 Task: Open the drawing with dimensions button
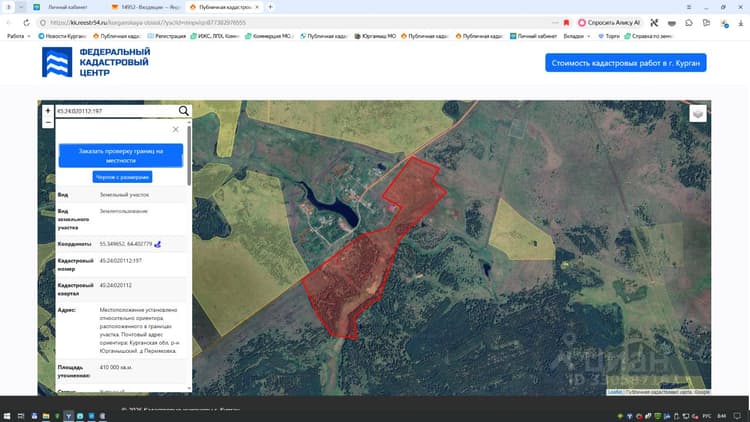point(122,177)
